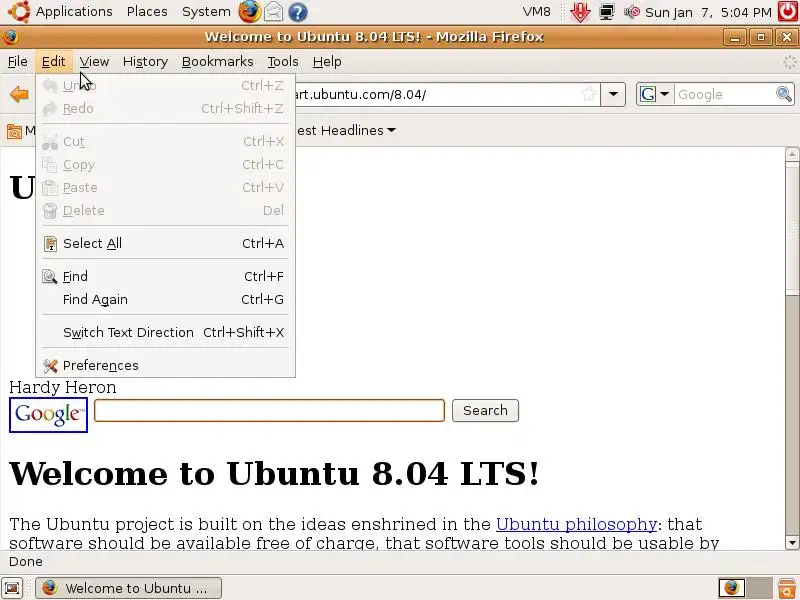Open the Trash icon in bottom panel

coord(787,588)
